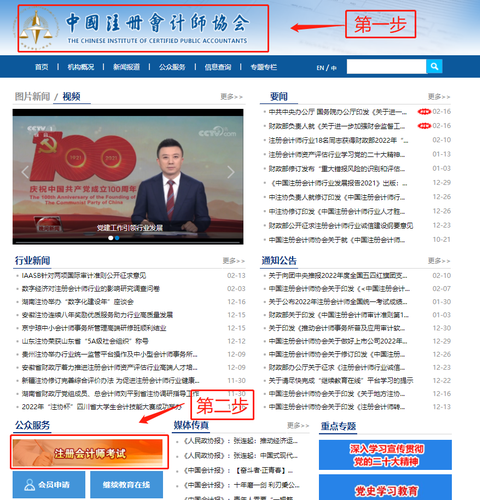This screenshot has height=500, width=480.
Task: Open the 行业新闻 section heading
Action: [x=32, y=261]
